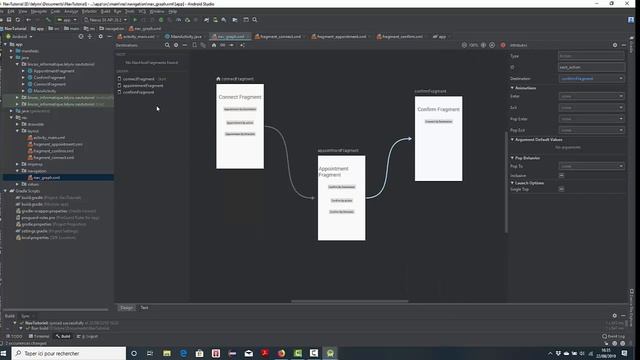Open device selector dropdown in toolbar
This screenshot has height=360, width=640.
[x=106, y=20]
